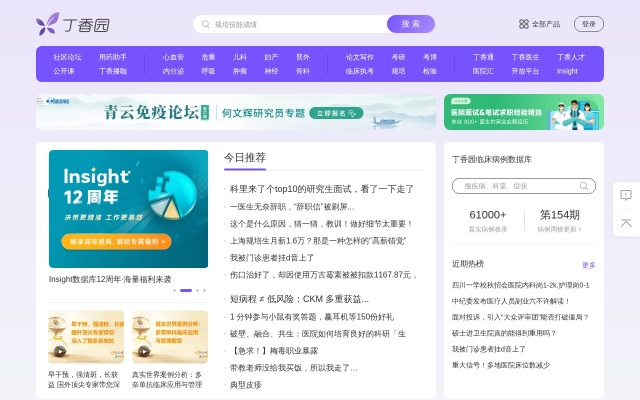Image resolution: width=640 pixels, height=400 pixels.
Task: Open the 论文写作 navigation item
Action: pos(359,57)
